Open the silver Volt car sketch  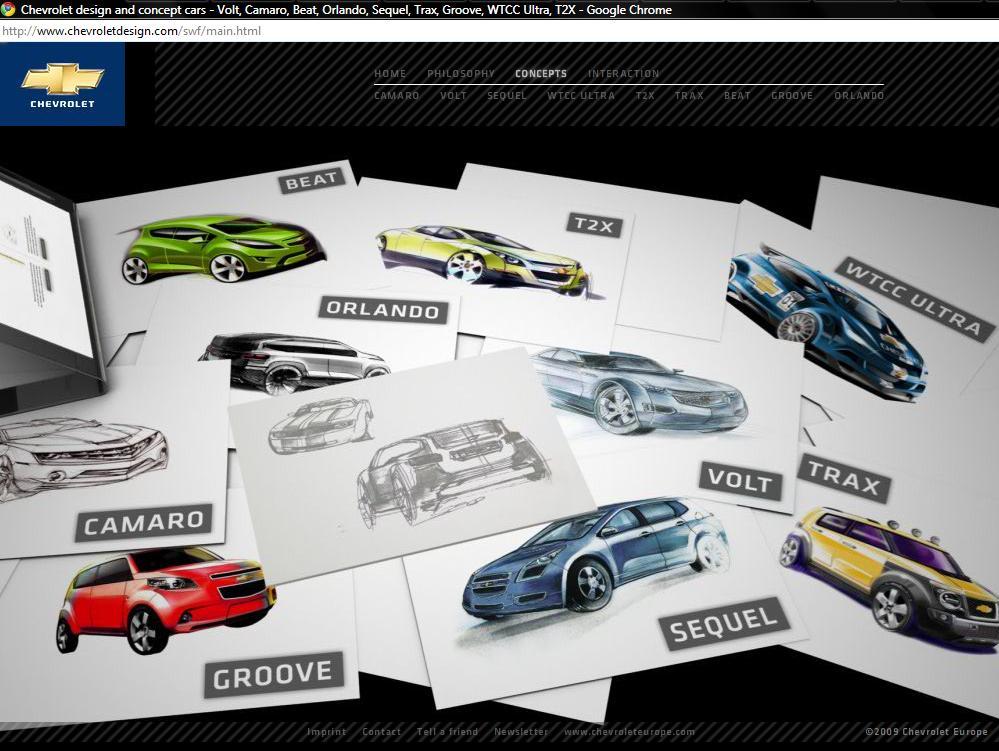(x=640, y=390)
